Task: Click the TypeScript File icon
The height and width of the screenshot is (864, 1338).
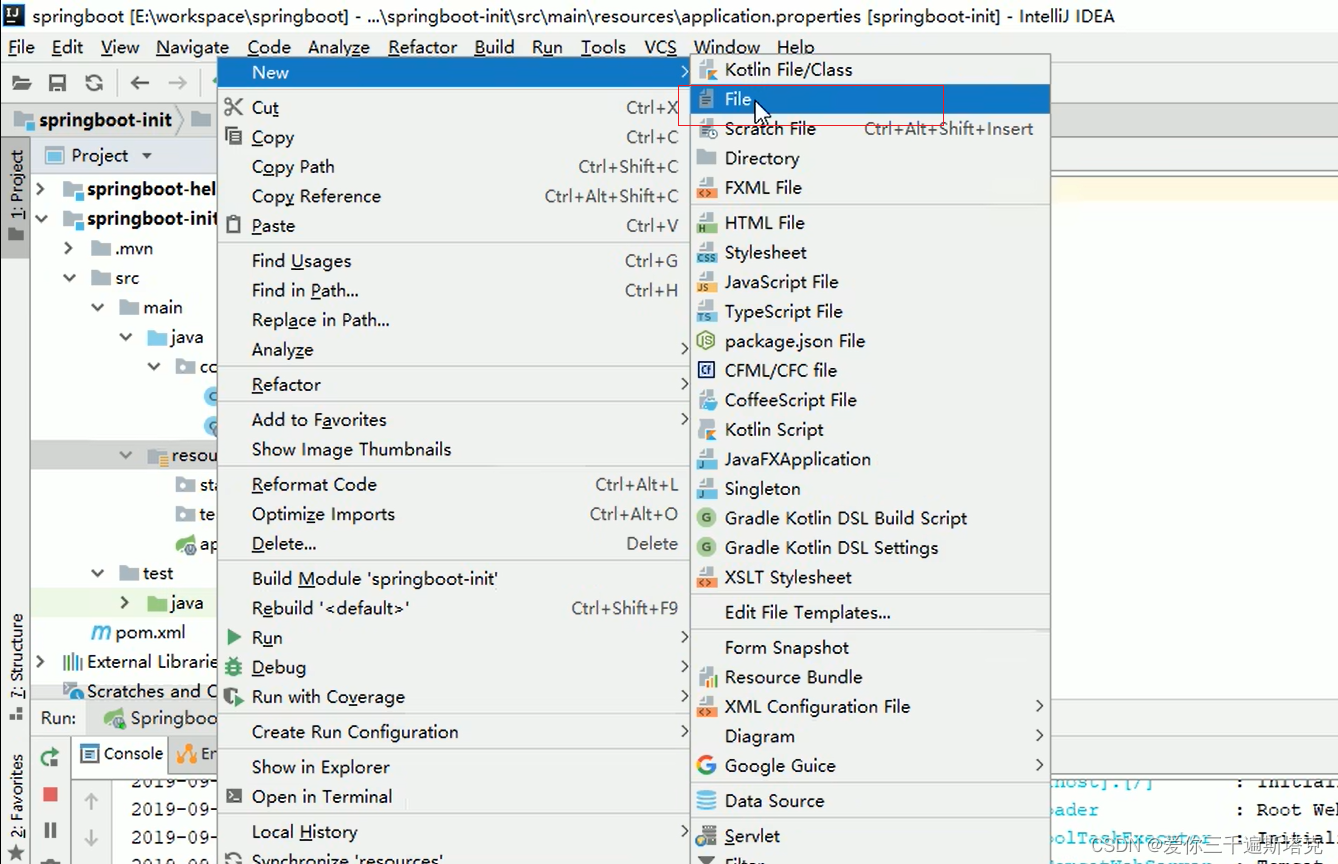Action: click(x=707, y=312)
